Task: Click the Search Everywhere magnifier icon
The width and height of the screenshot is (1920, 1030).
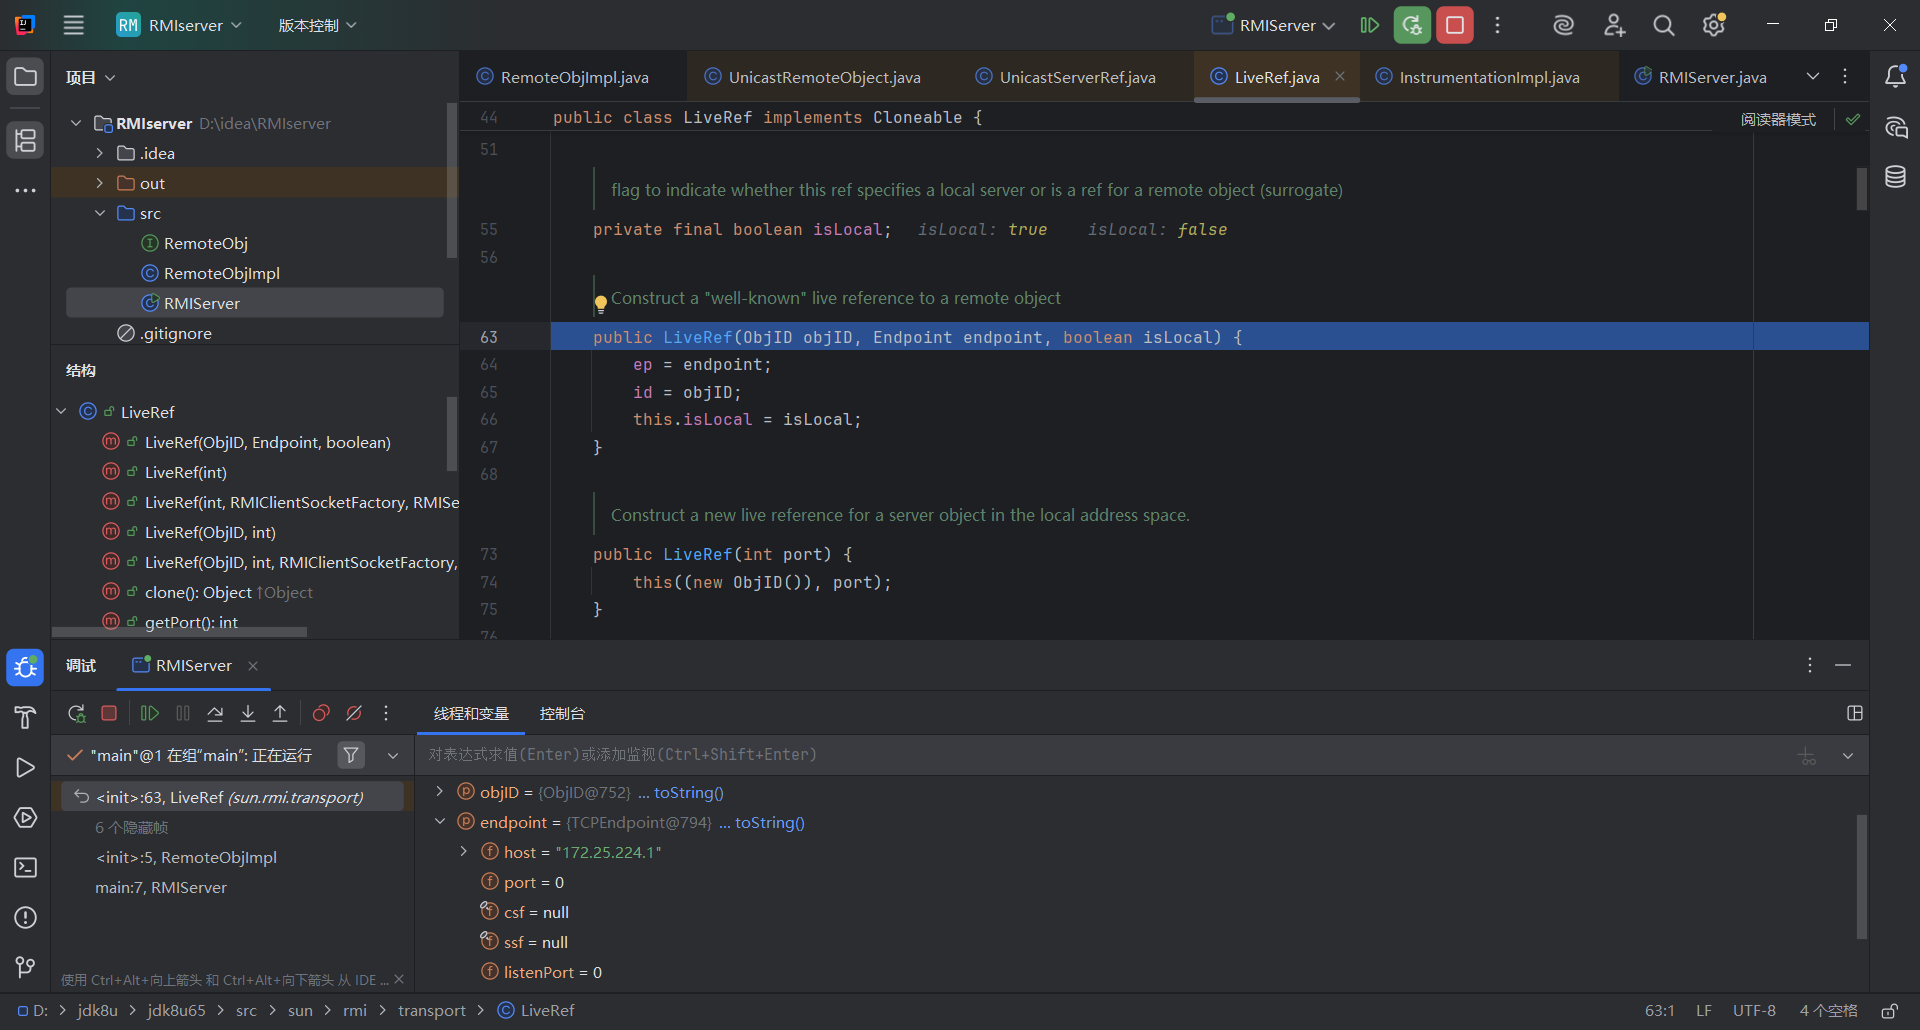Action: [1663, 26]
